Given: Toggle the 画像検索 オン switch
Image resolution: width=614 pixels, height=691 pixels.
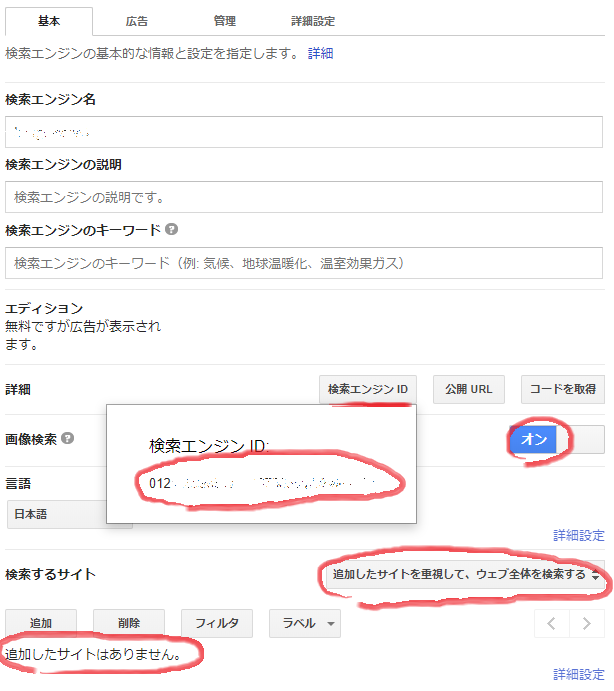Looking at the screenshot, I should point(556,440).
